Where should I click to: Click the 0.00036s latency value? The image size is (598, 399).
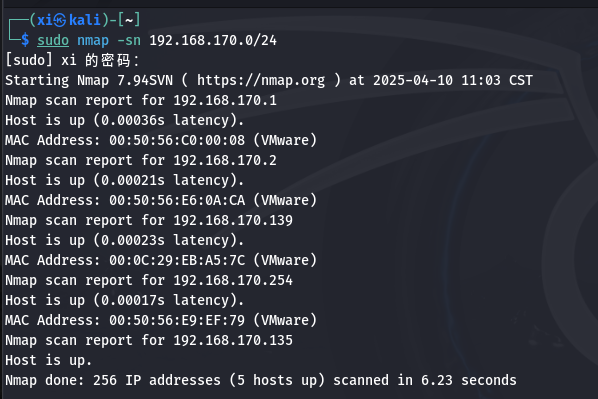tap(133, 121)
